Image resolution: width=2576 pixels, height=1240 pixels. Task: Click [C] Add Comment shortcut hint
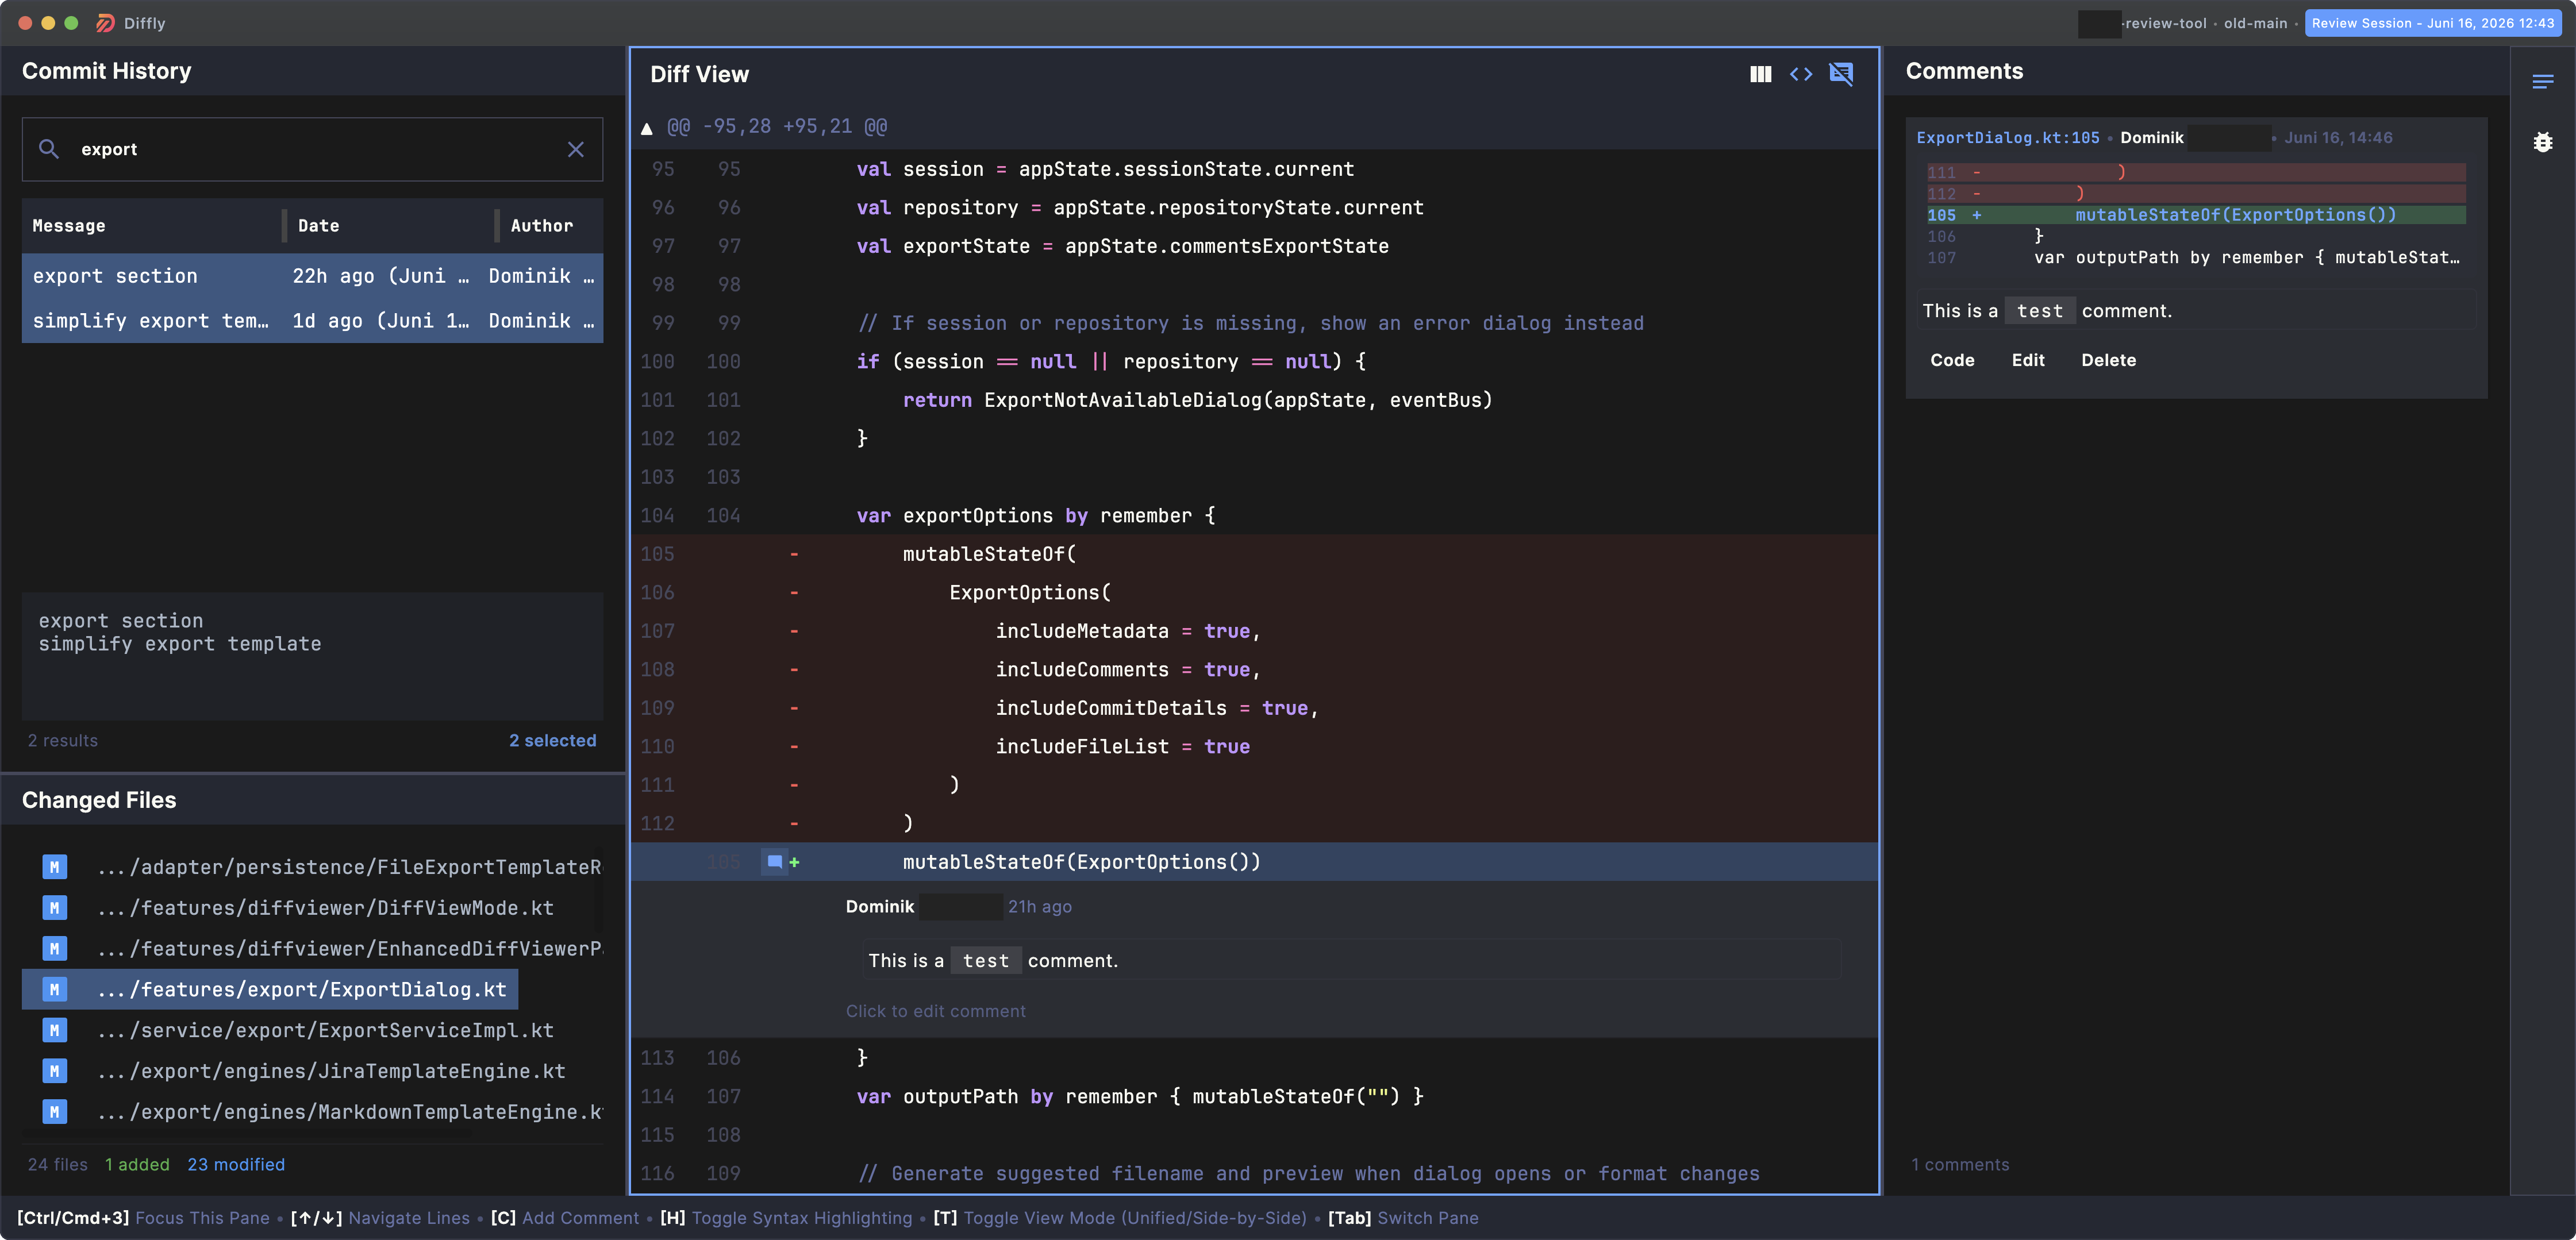[565, 1218]
